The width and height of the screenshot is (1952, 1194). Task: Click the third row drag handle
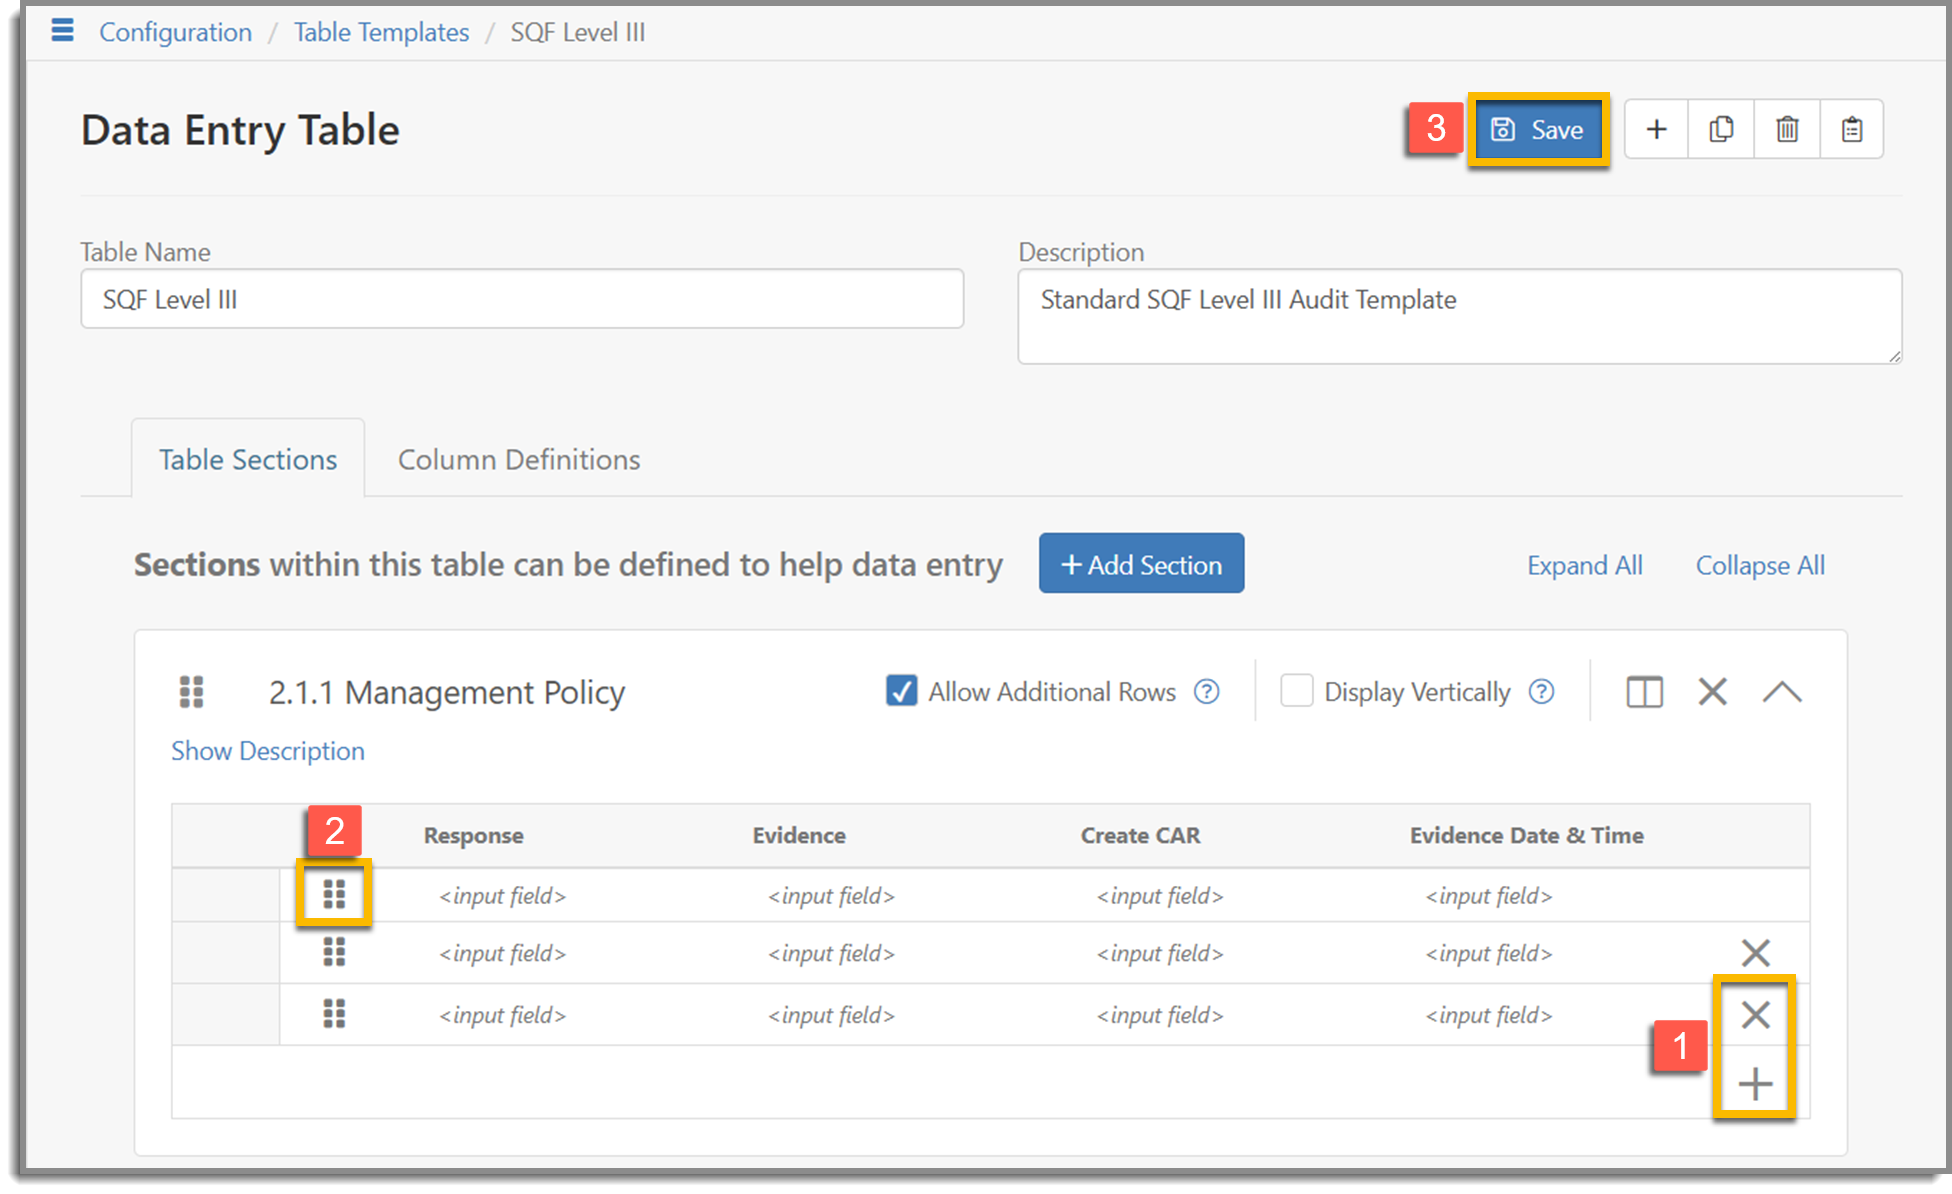334,1014
